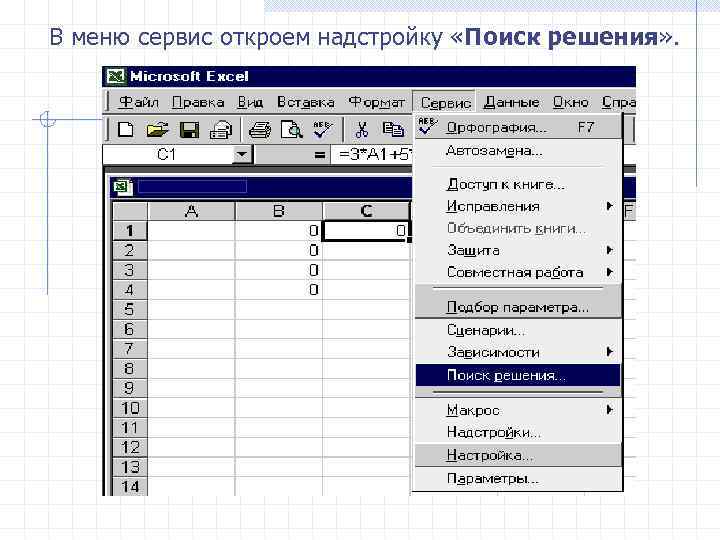Click active cell C1 containing 0
Screen dimensions: 720x540
tap(366, 231)
